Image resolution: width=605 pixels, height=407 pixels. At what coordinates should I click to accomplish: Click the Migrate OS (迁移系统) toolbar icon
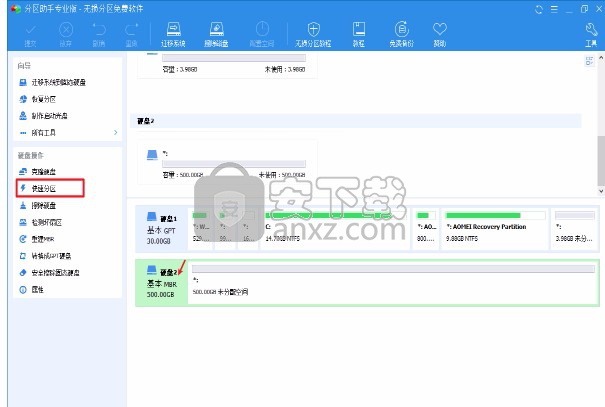pos(173,34)
